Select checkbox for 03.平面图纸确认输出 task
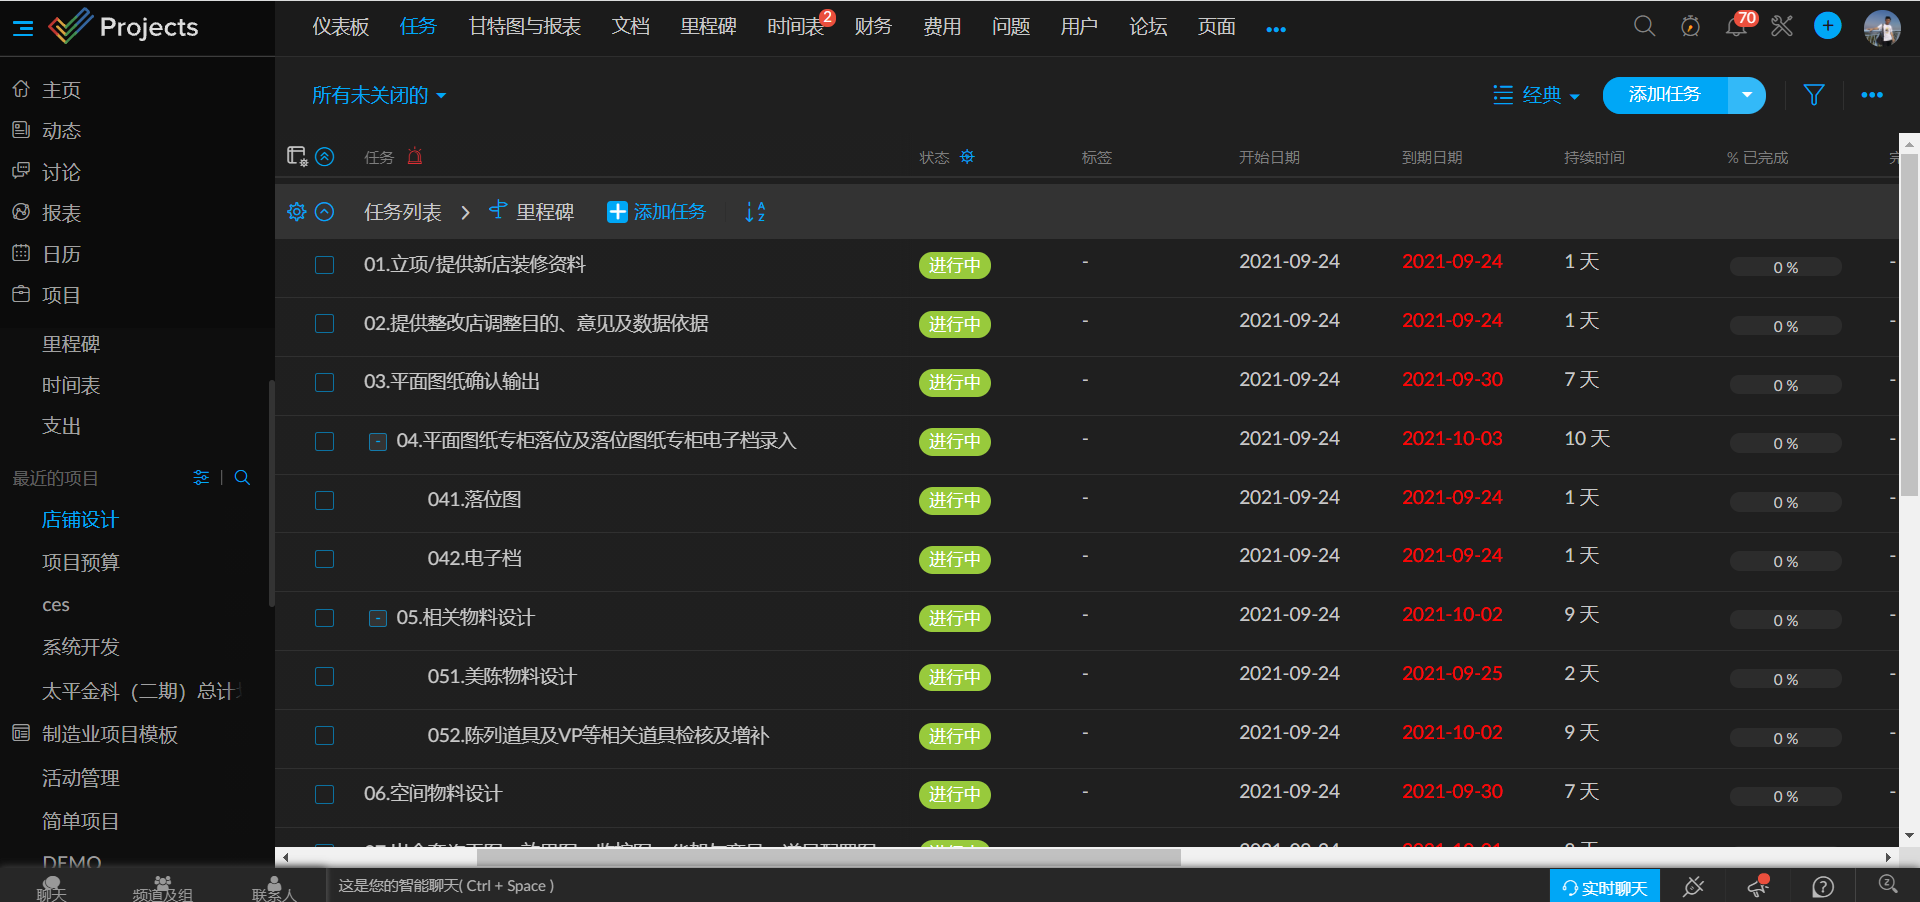The height and width of the screenshot is (902, 1920). pyautogui.click(x=325, y=383)
